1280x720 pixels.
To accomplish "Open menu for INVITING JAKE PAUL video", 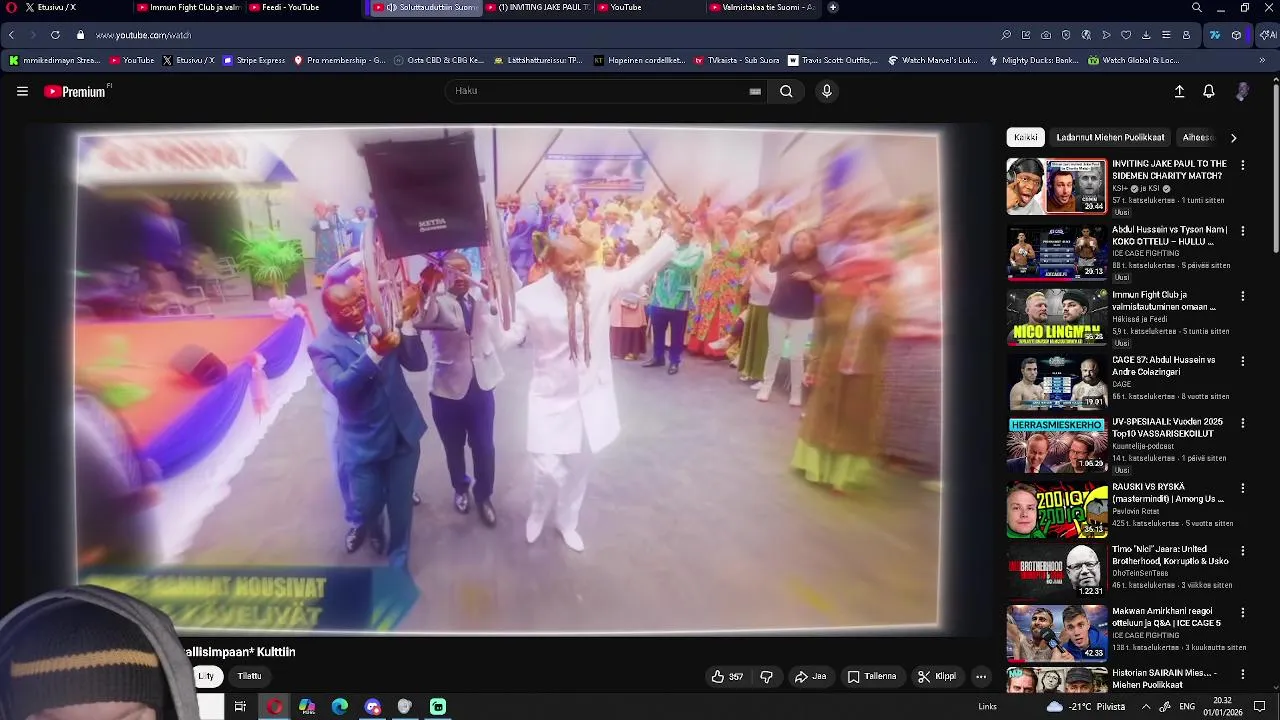I will tap(1243, 165).
